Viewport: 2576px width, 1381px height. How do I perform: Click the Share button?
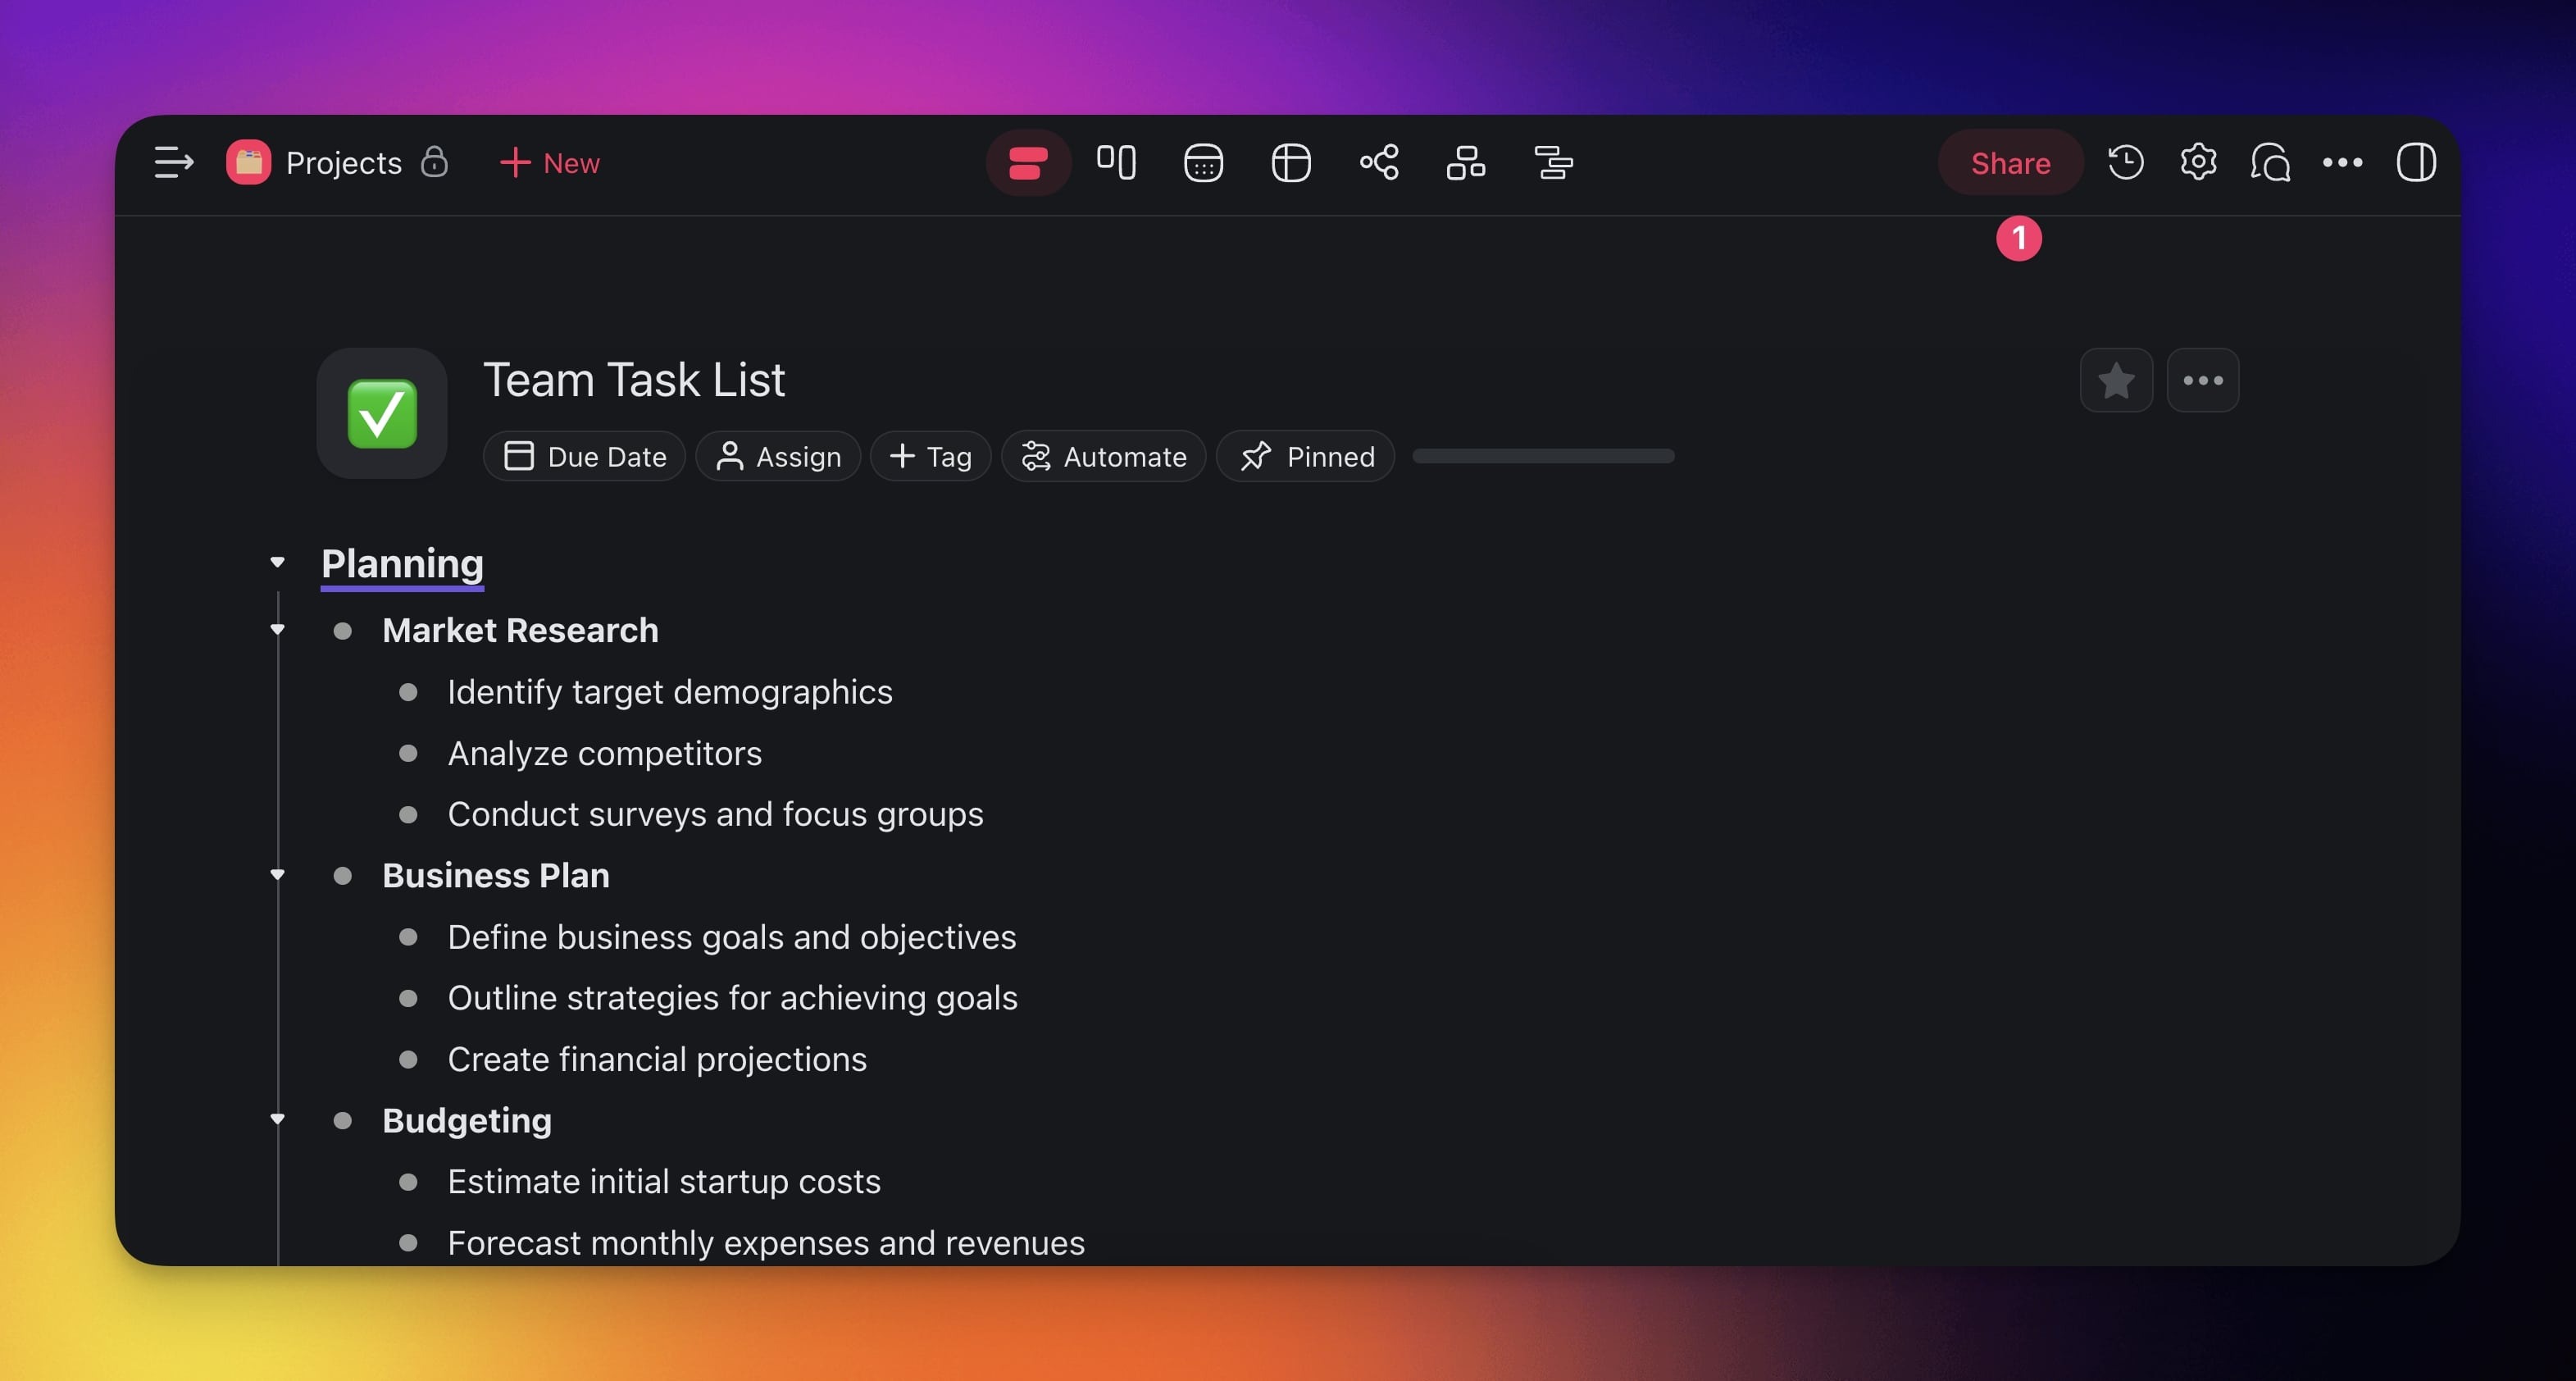(2010, 162)
